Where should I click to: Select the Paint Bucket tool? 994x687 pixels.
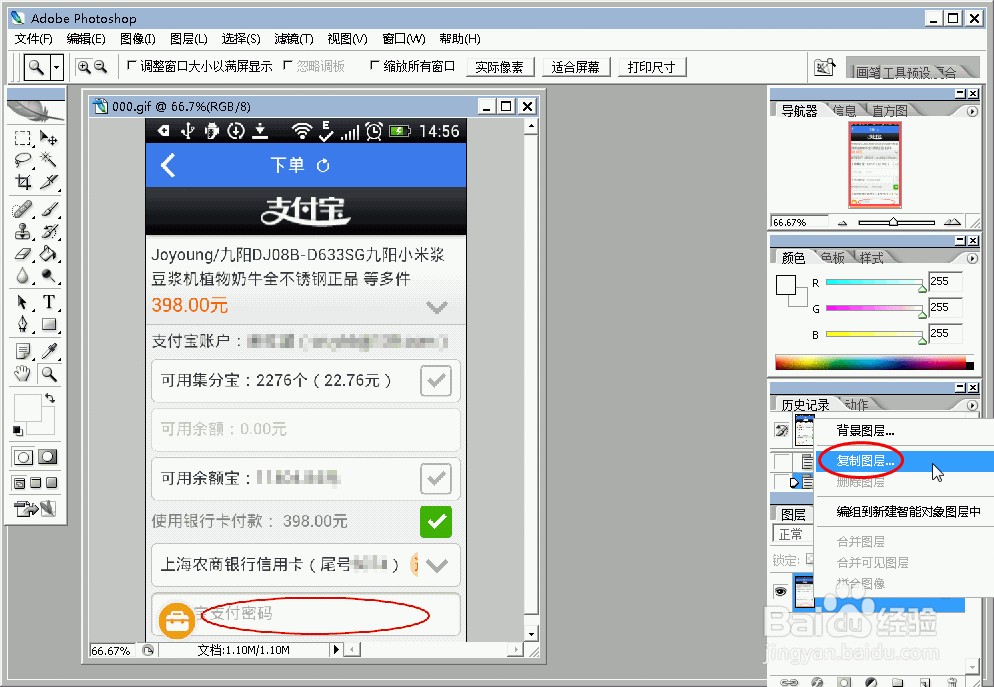pyautogui.click(x=49, y=254)
